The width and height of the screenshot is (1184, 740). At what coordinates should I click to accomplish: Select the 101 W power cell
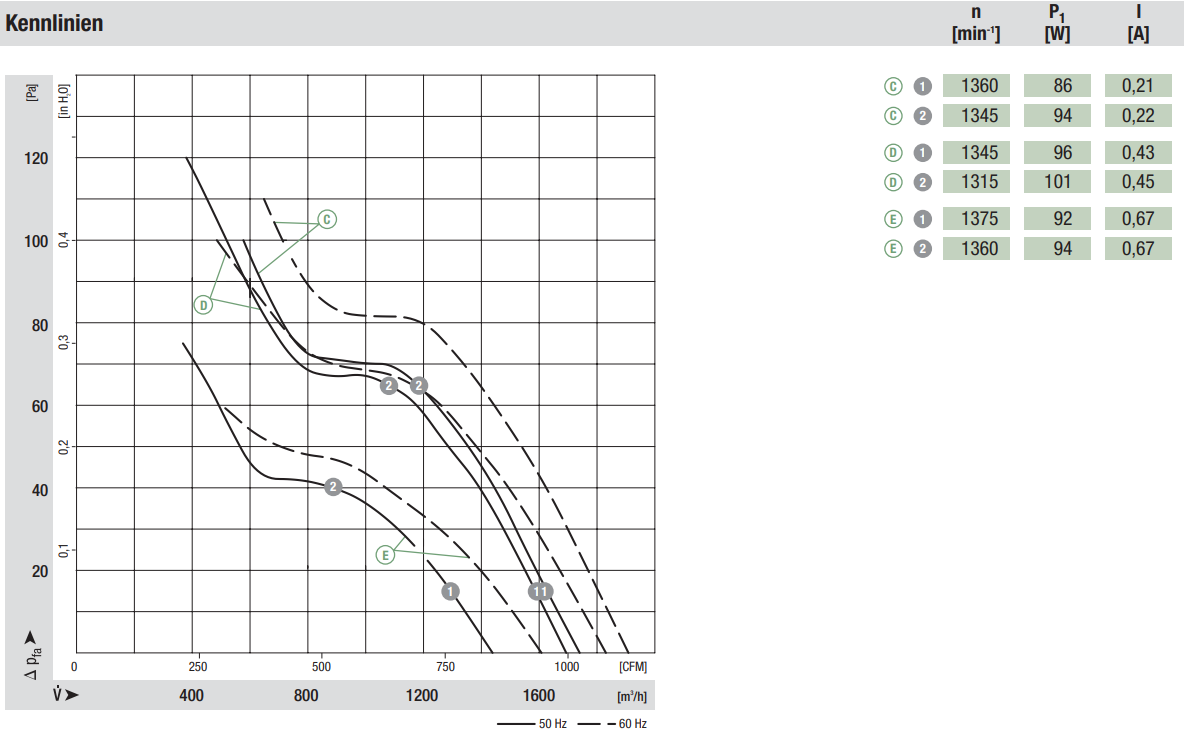click(x=1057, y=181)
